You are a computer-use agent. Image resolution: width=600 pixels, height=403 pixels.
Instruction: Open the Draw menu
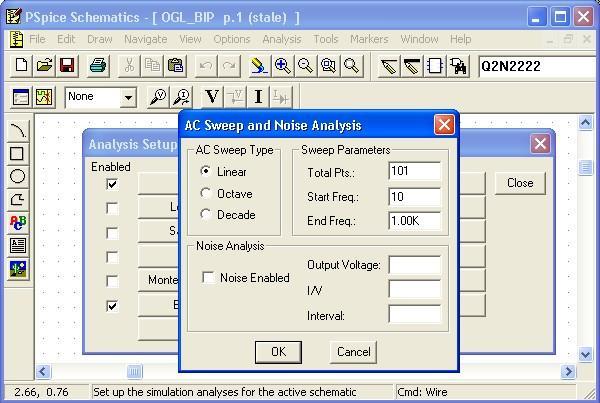coord(99,39)
